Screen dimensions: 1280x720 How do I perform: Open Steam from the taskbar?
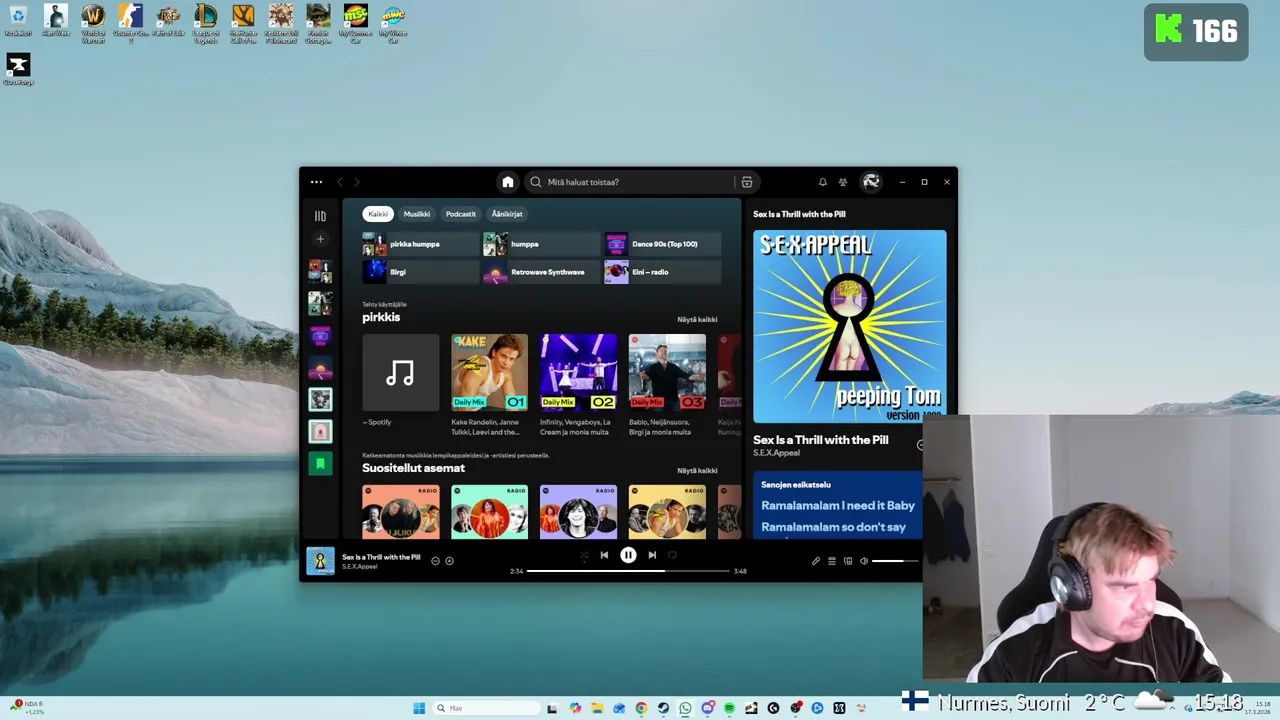click(663, 708)
